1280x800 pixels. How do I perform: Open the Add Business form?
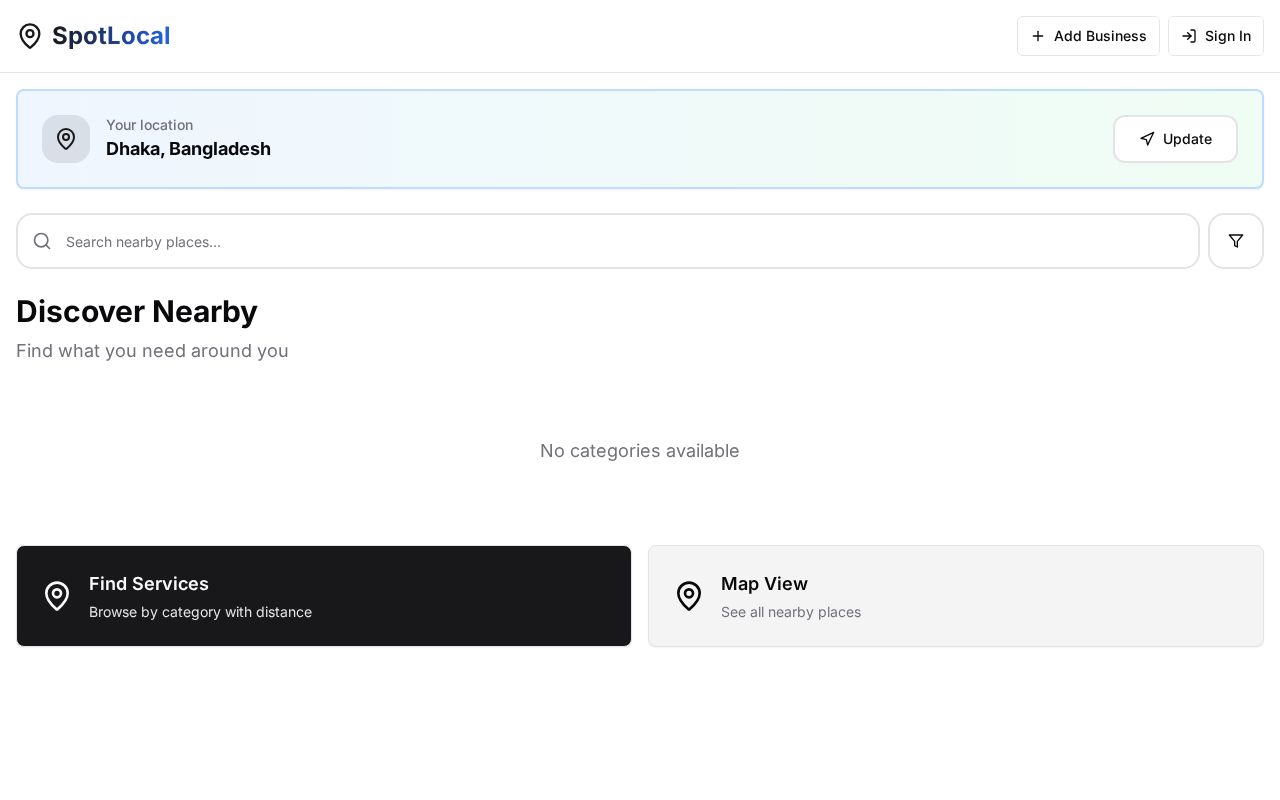click(1088, 36)
